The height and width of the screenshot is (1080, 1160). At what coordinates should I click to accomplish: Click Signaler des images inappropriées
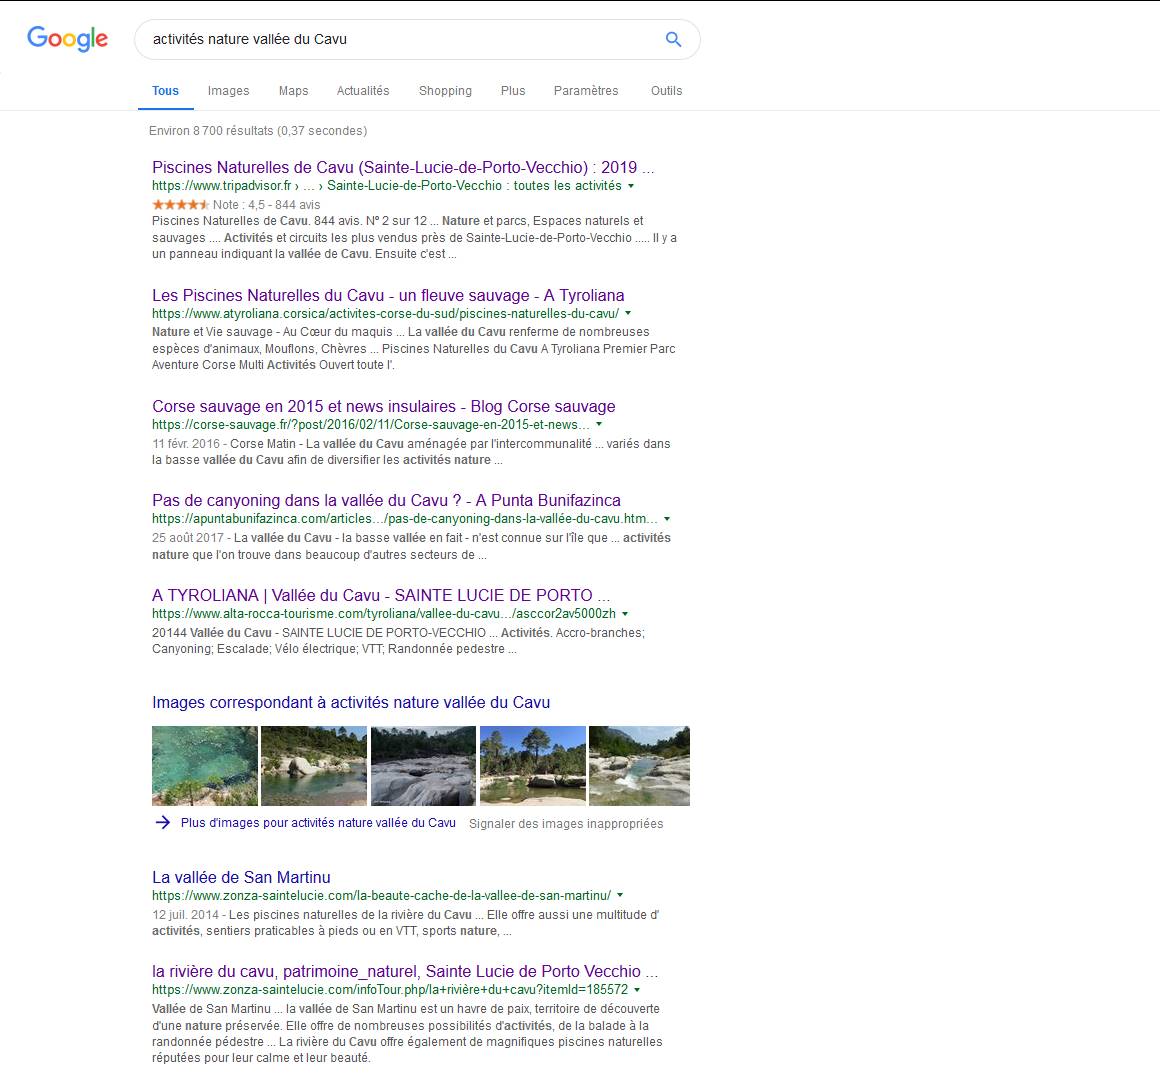[566, 823]
